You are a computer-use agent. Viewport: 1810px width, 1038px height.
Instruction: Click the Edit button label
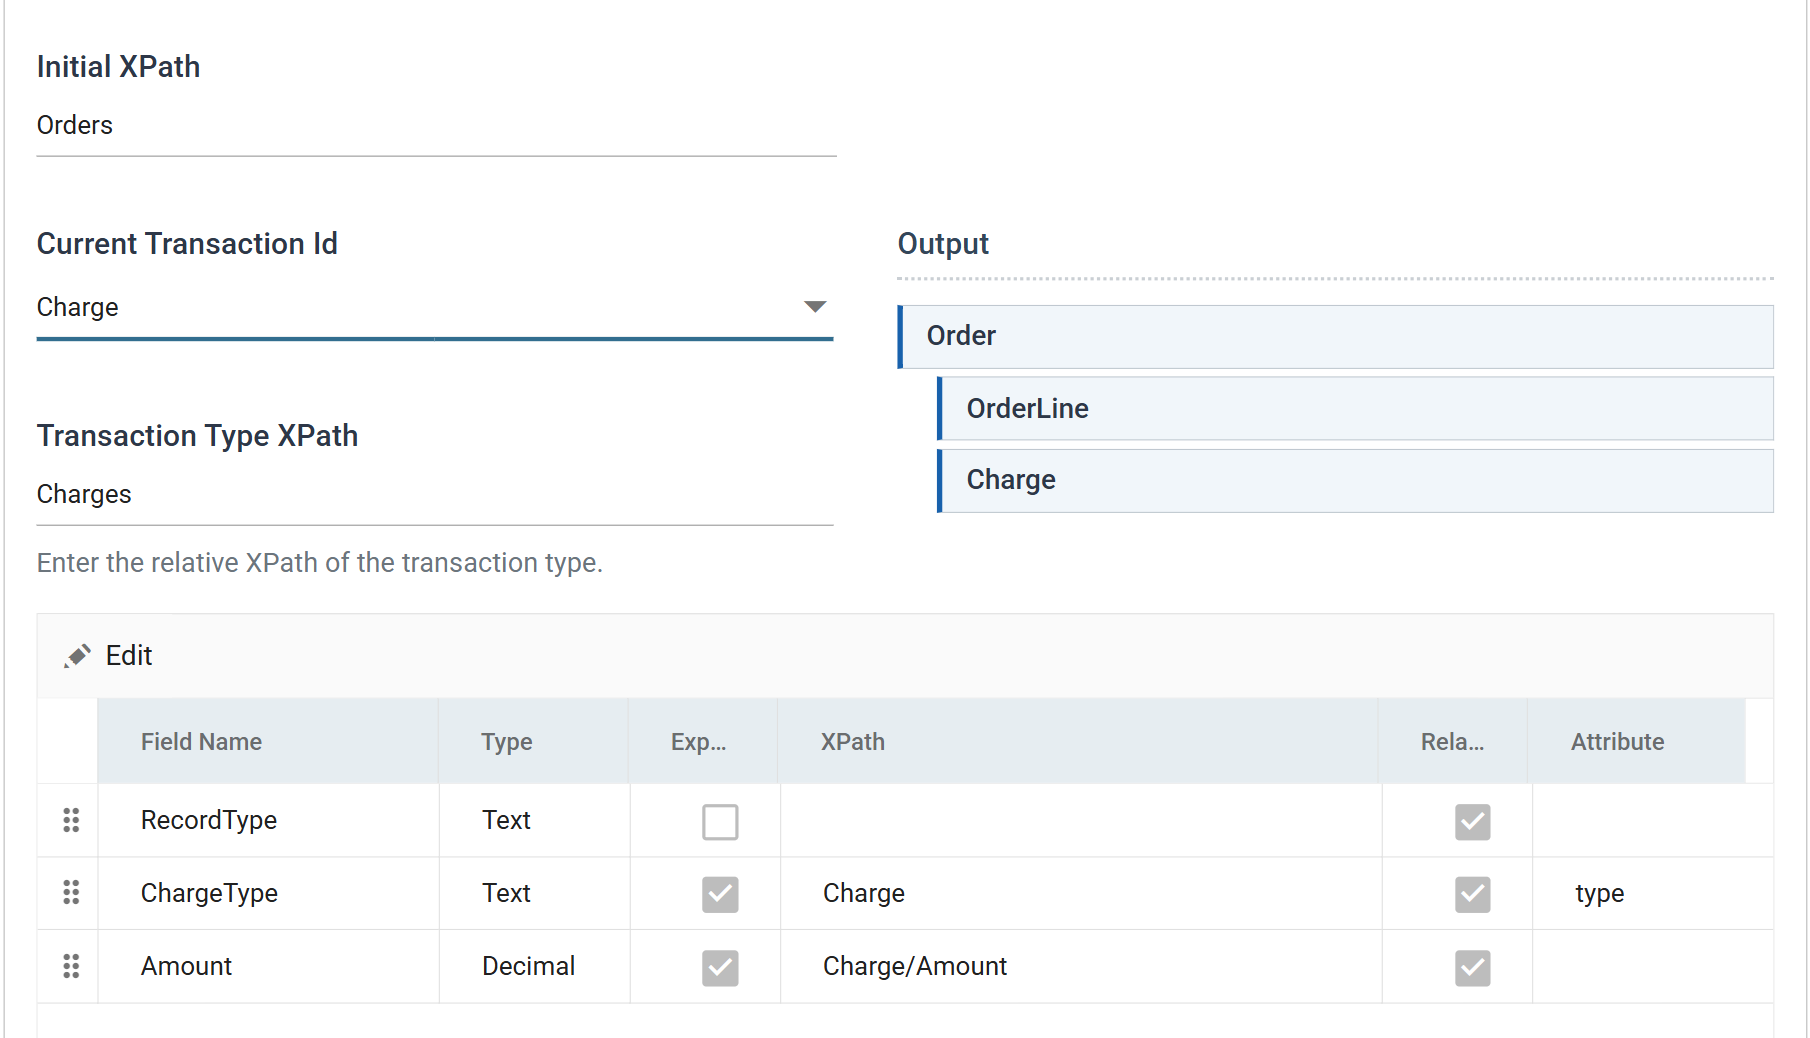click(129, 656)
